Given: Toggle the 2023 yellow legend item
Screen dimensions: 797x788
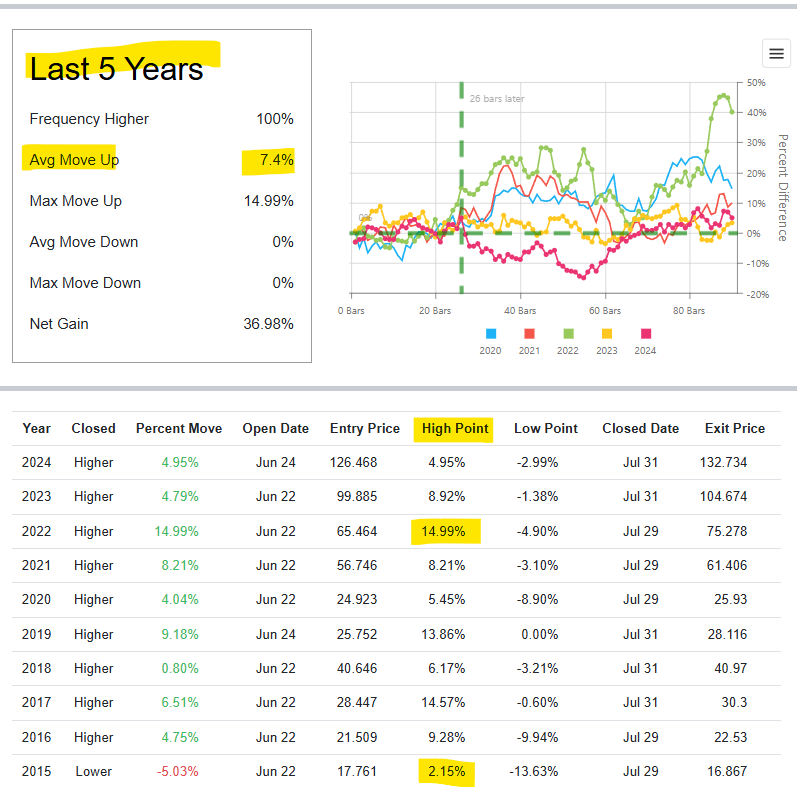Looking at the screenshot, I should [x=607, y=334].
